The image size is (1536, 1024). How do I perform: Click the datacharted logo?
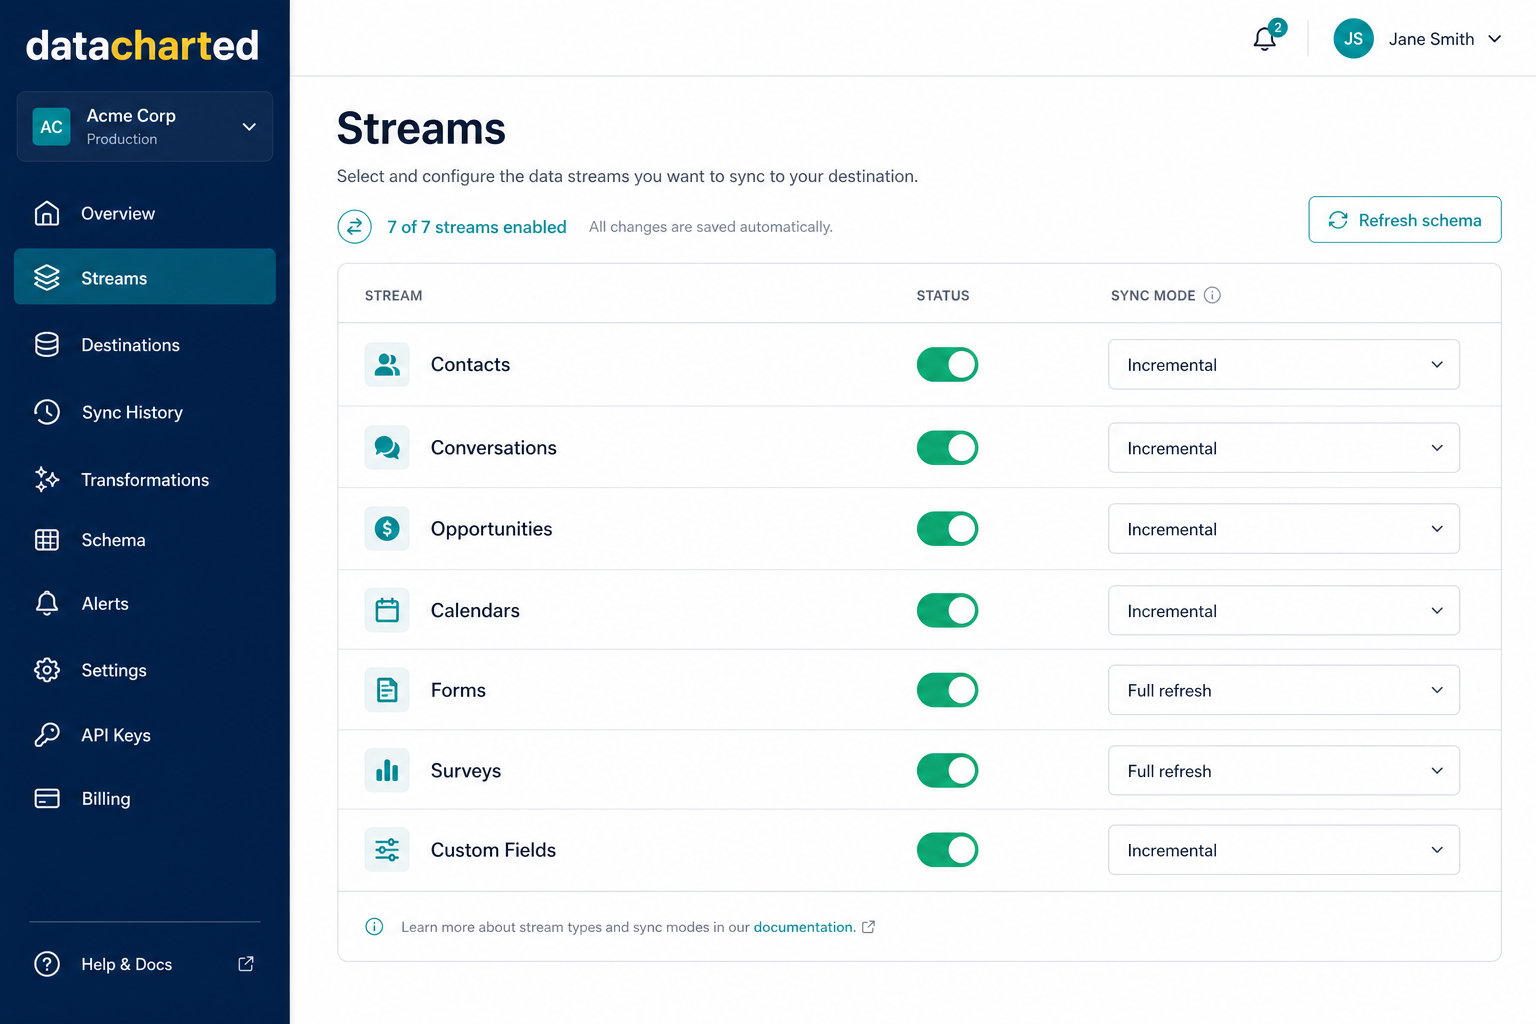[x=142, y=45]
